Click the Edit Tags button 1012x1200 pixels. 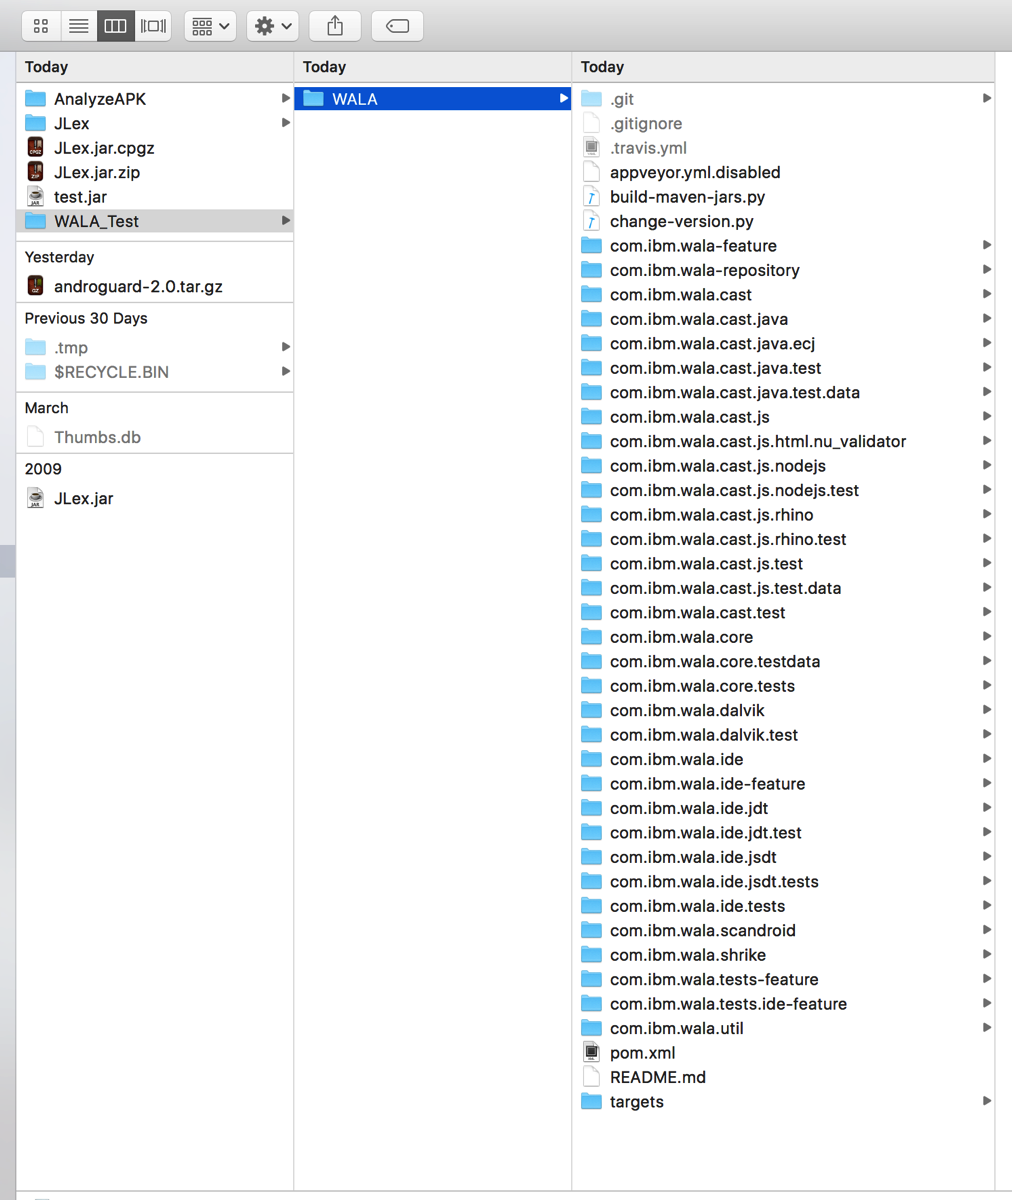[397, 26]
